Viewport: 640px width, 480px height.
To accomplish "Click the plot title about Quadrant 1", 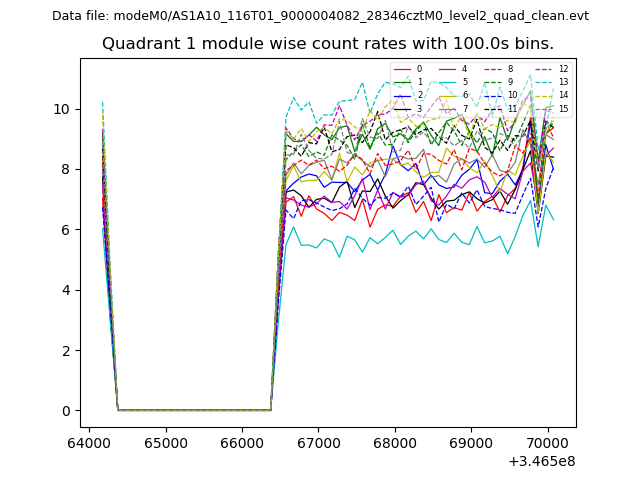I will (328, 44).
